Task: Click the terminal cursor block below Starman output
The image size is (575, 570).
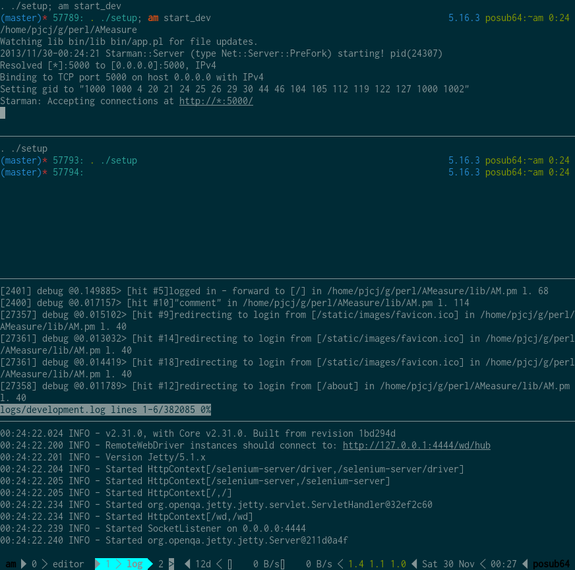Action: [3, 113]
